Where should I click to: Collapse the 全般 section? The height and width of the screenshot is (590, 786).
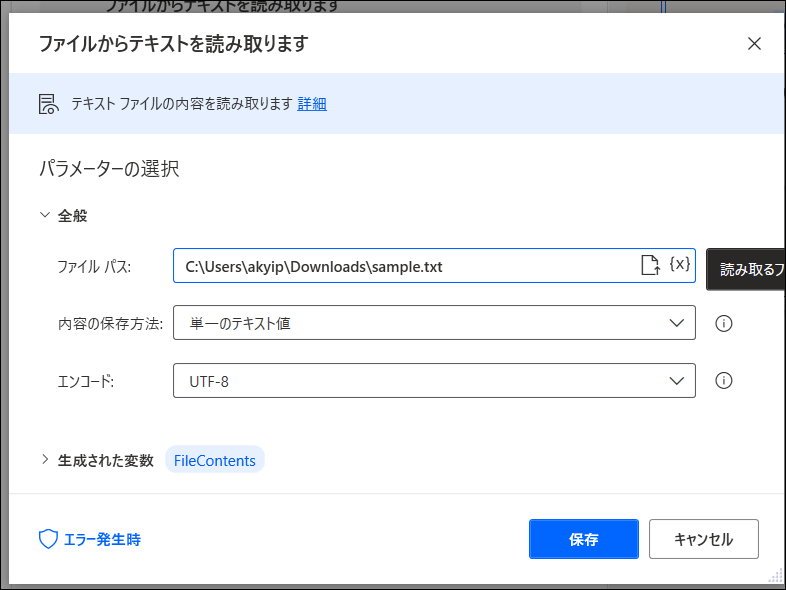pyautogui.click(x=45, y=215)
